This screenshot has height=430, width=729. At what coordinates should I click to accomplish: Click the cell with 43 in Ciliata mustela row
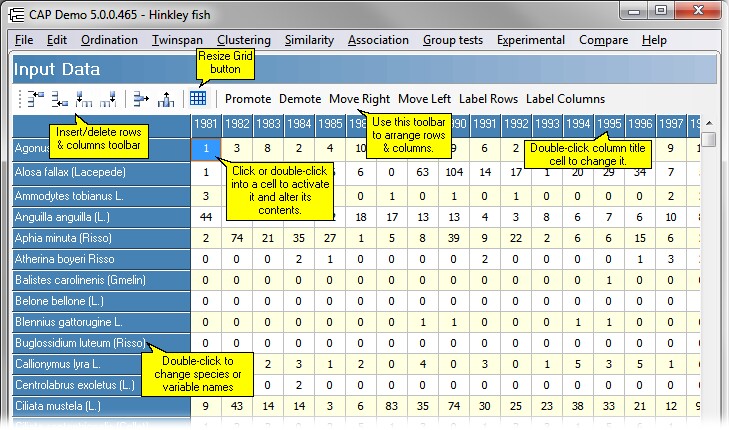(x=237, y=406)
